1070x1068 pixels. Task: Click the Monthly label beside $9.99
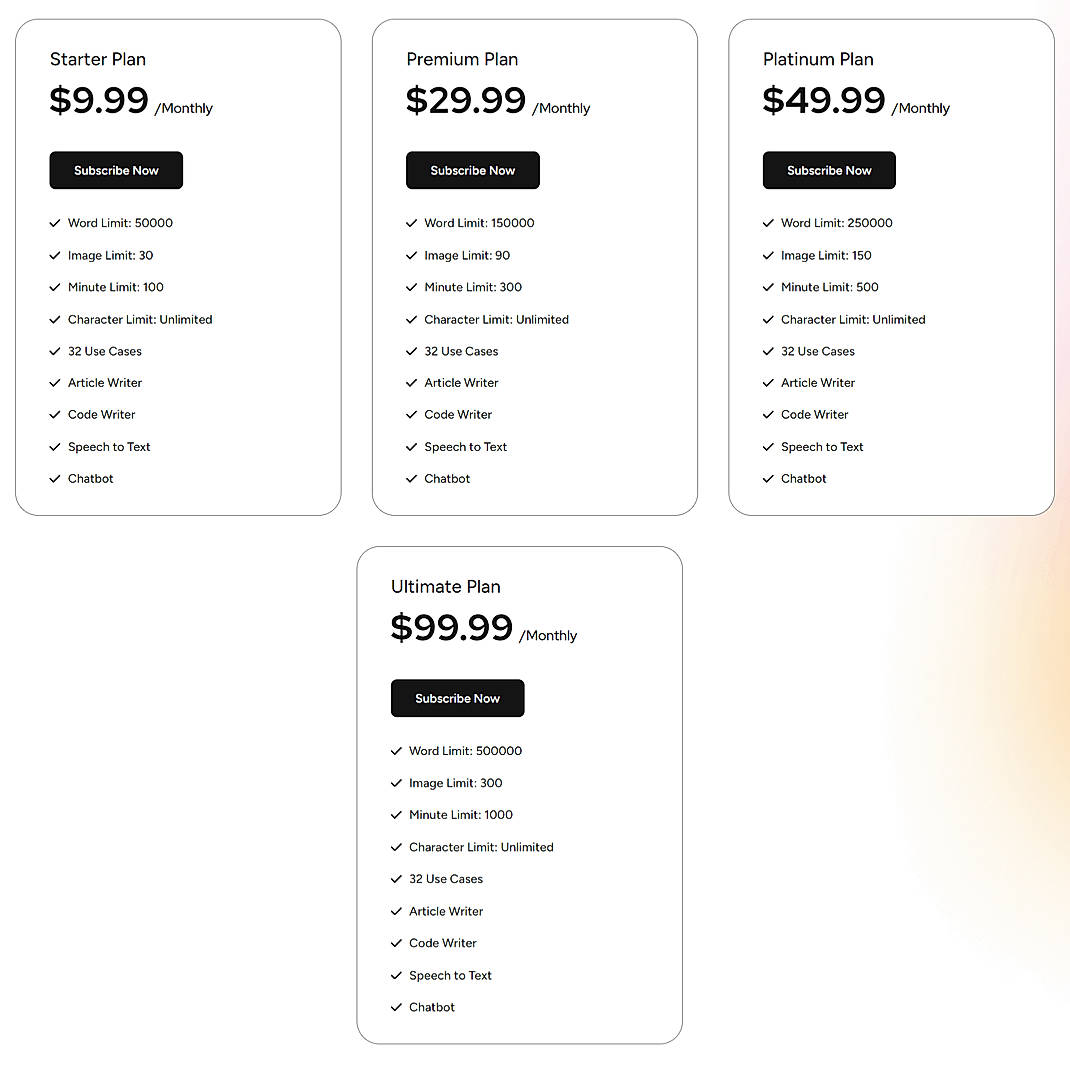[x=185, y=109]
